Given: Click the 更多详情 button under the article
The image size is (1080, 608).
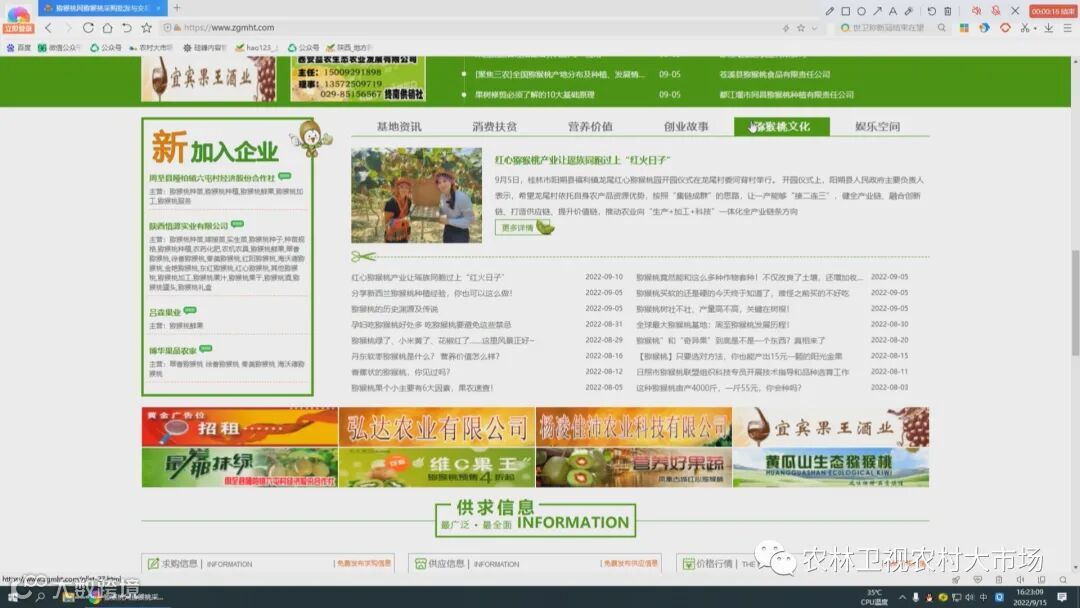Looking at the screenshot, I should tap(524, 227).
